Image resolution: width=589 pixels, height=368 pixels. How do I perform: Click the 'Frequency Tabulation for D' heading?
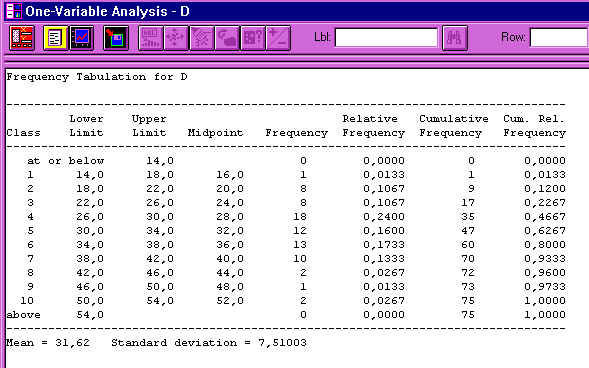[x=97, y=77]
